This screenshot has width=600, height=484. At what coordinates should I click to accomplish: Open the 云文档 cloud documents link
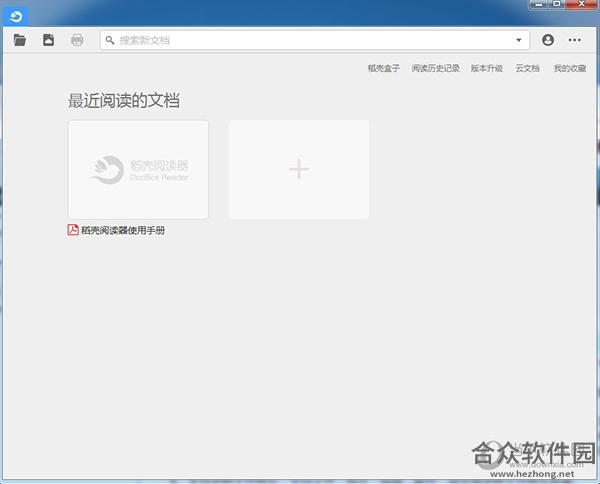527,68
